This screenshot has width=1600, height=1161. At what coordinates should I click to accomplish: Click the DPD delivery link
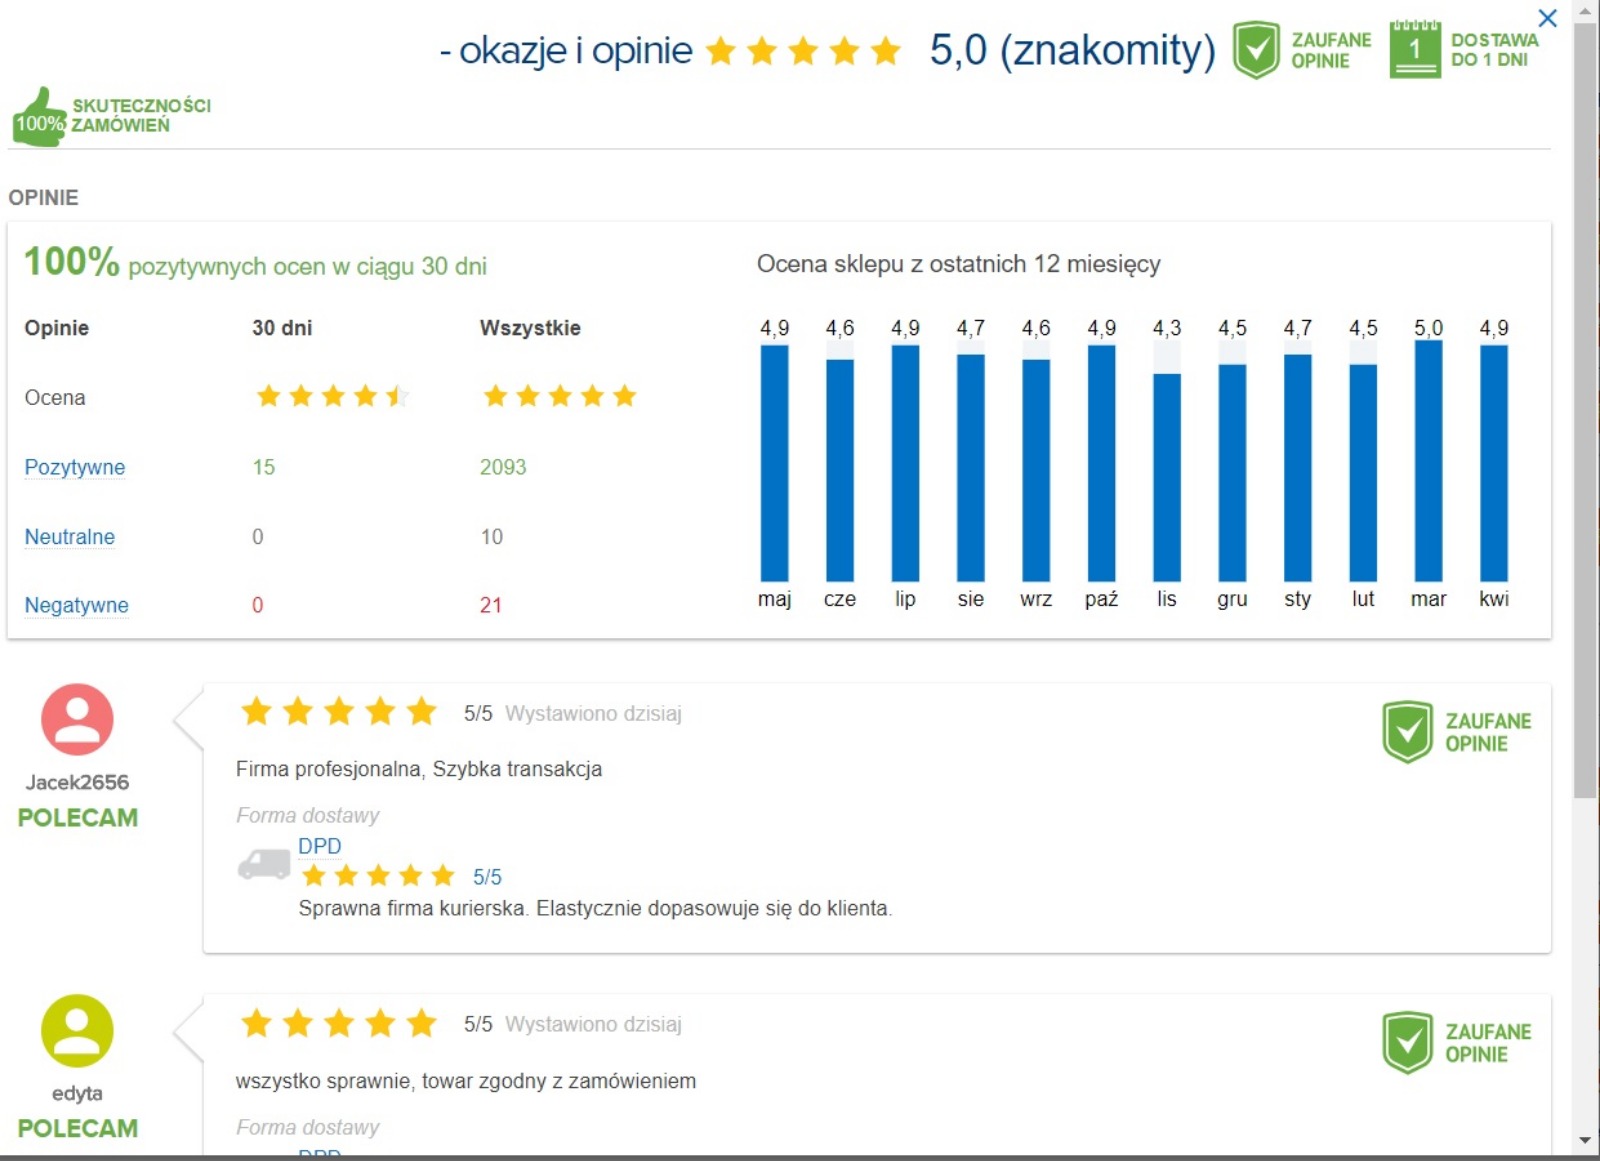[x=320, y=846]
